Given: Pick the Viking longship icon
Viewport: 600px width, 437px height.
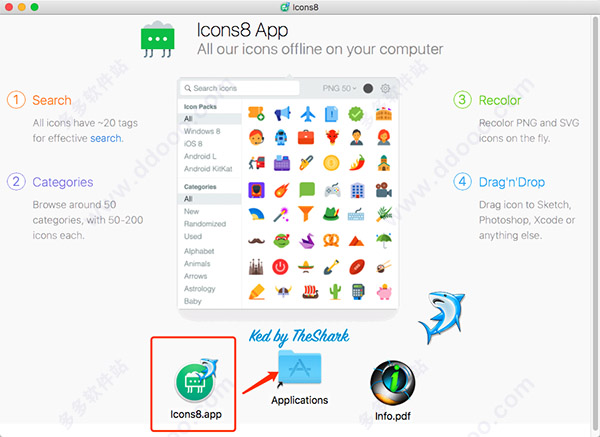Looking at the screenshot, I should click(310, 292).
